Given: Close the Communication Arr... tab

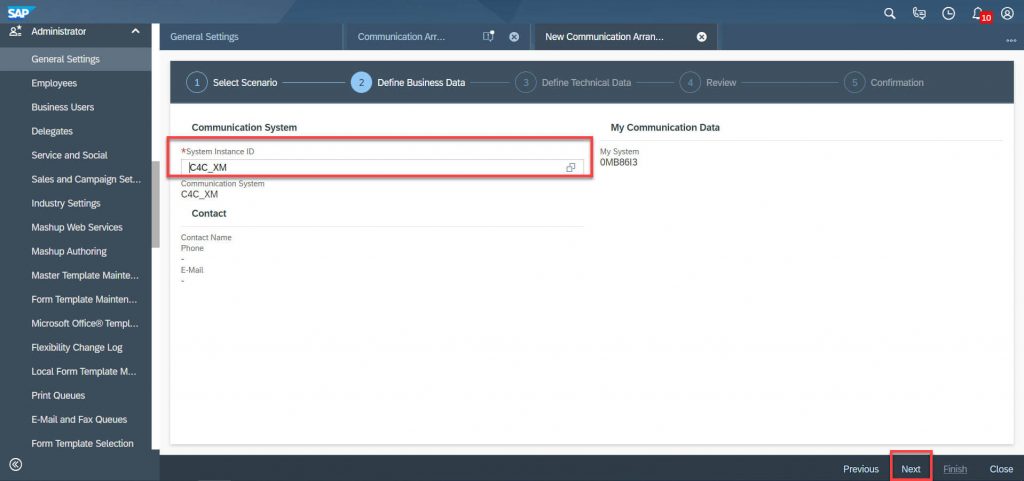Looking at the screenshot, I should (514, 37).
